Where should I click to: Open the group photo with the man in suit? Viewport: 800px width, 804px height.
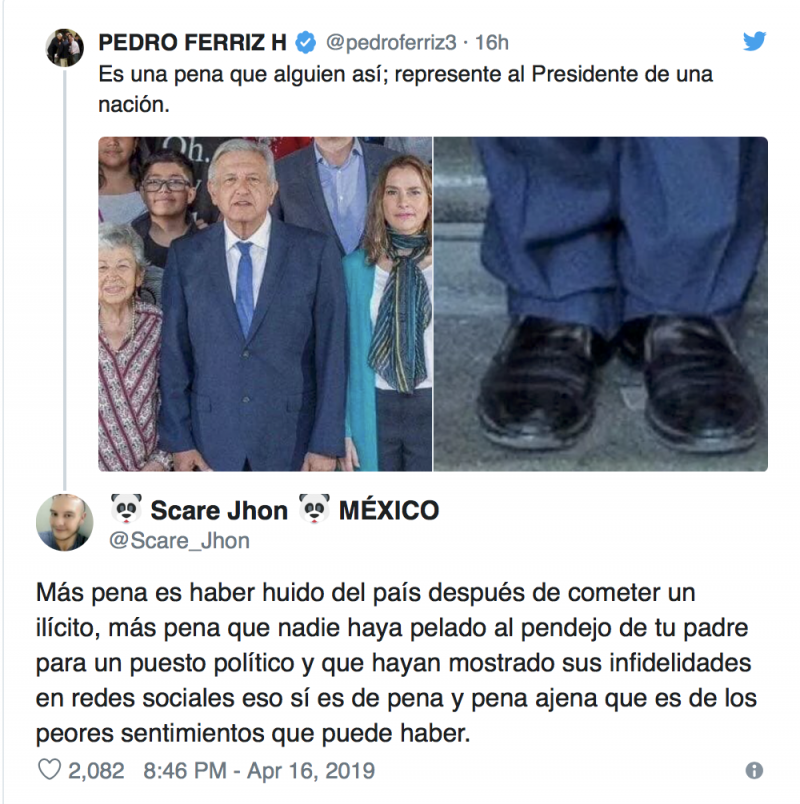[x=265, y=304]
